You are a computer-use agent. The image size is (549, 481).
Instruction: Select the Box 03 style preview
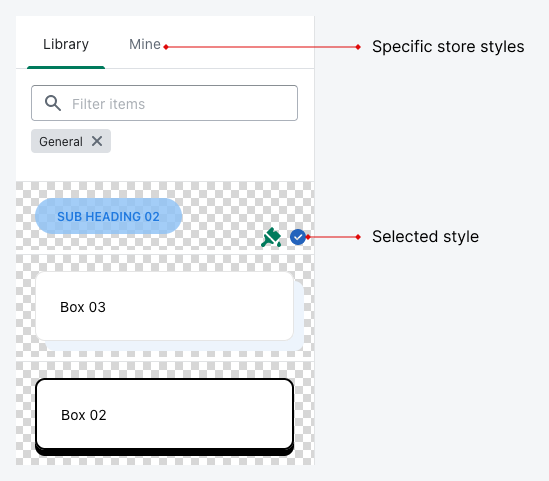click(165, 306)
